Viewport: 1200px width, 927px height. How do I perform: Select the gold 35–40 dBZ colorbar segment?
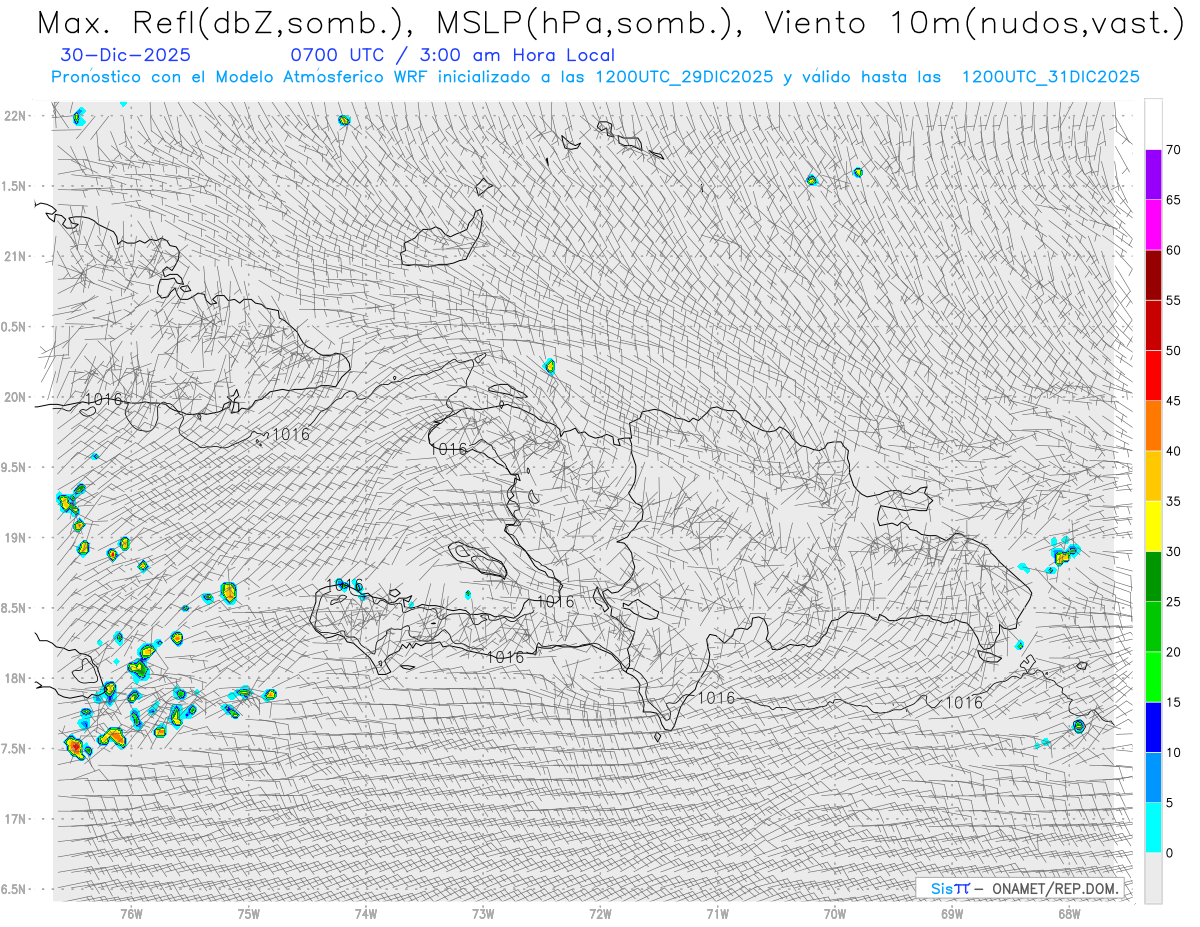1153,476
